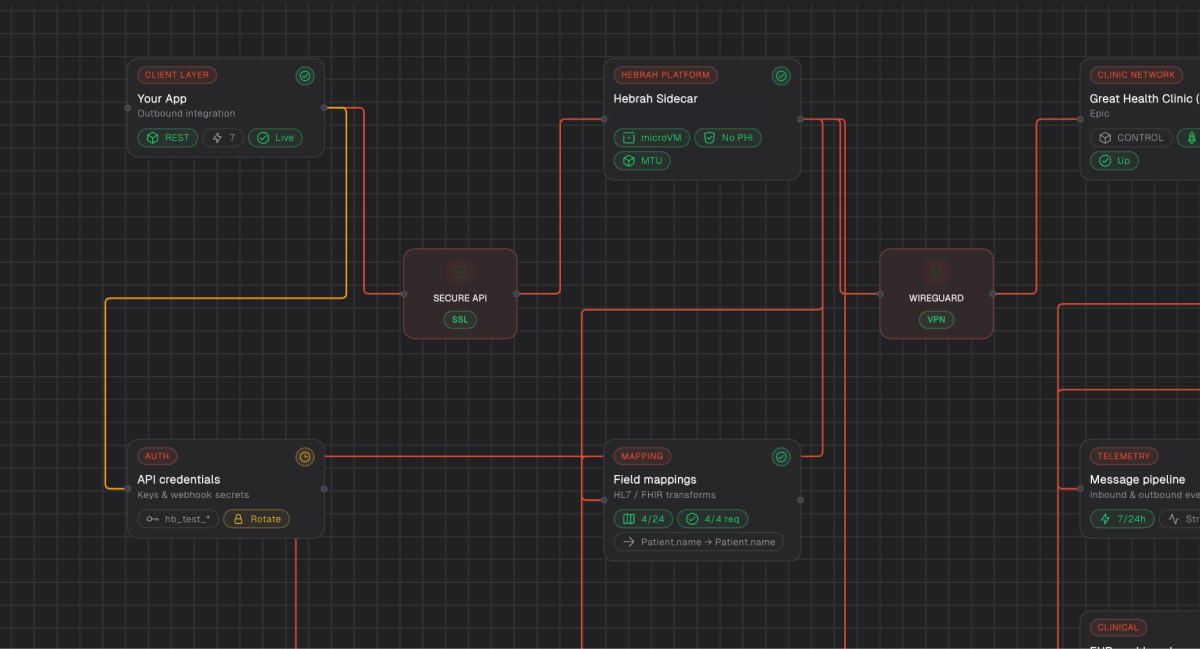Click the Hebrah Sidecar status check icon

click(781, 76)
